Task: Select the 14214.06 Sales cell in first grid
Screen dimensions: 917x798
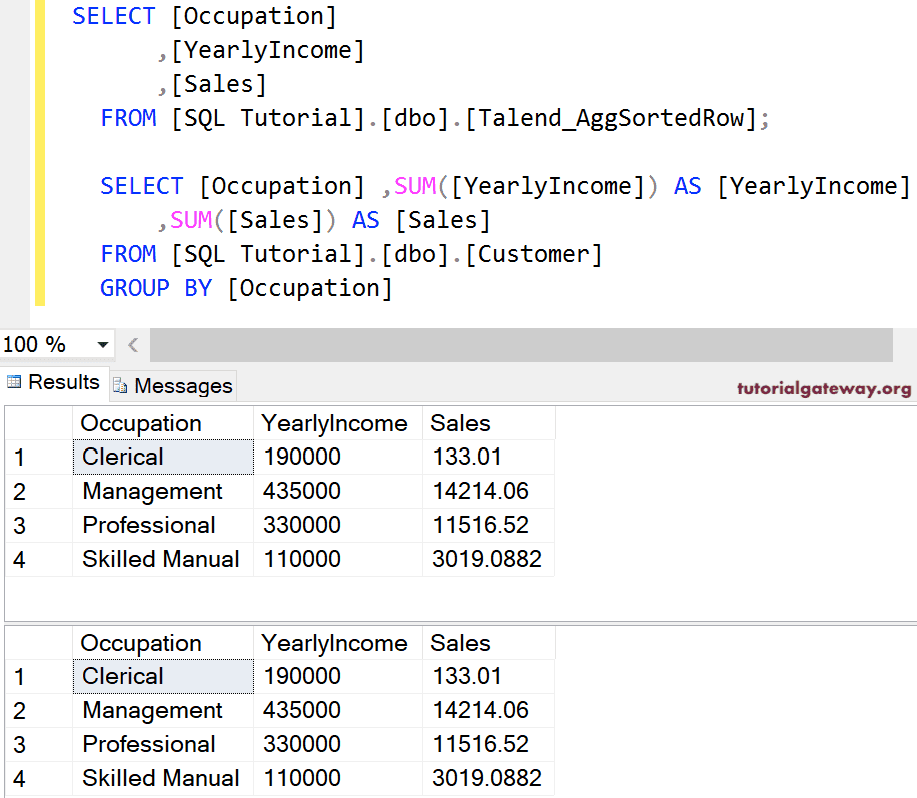Action: [480, 491]
